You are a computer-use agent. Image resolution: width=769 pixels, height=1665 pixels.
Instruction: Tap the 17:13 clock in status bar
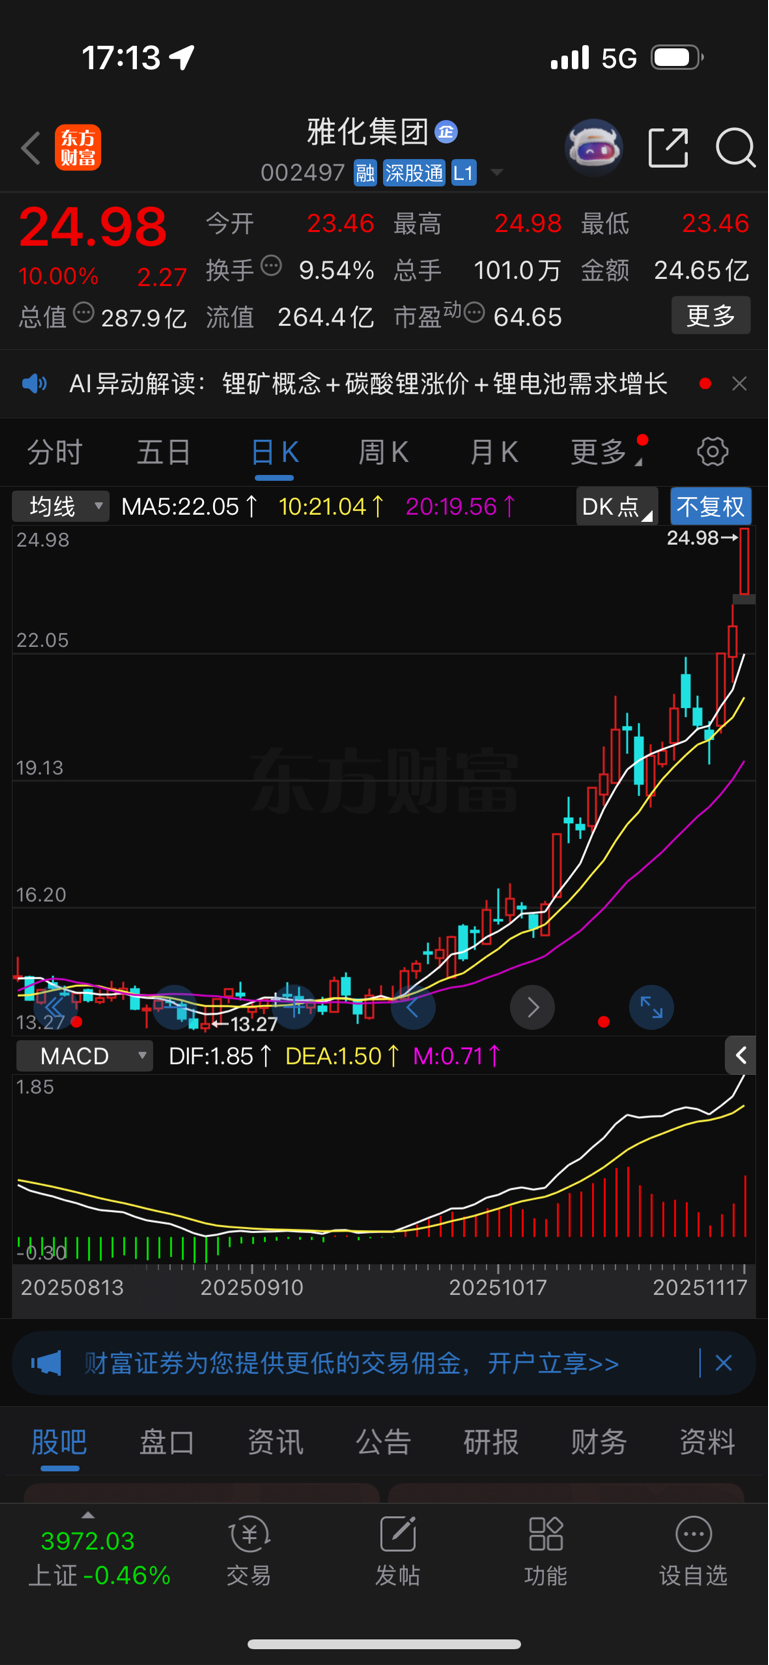[x=121, y=58]
